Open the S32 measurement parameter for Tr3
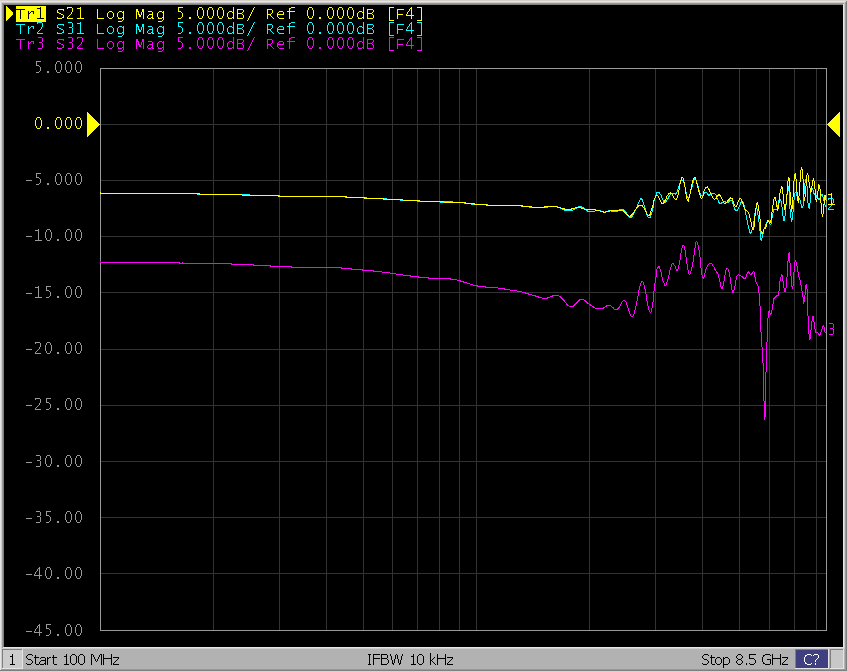Viewport: 847px width, 671px height. pyautogui.click(x=70, y=44)
